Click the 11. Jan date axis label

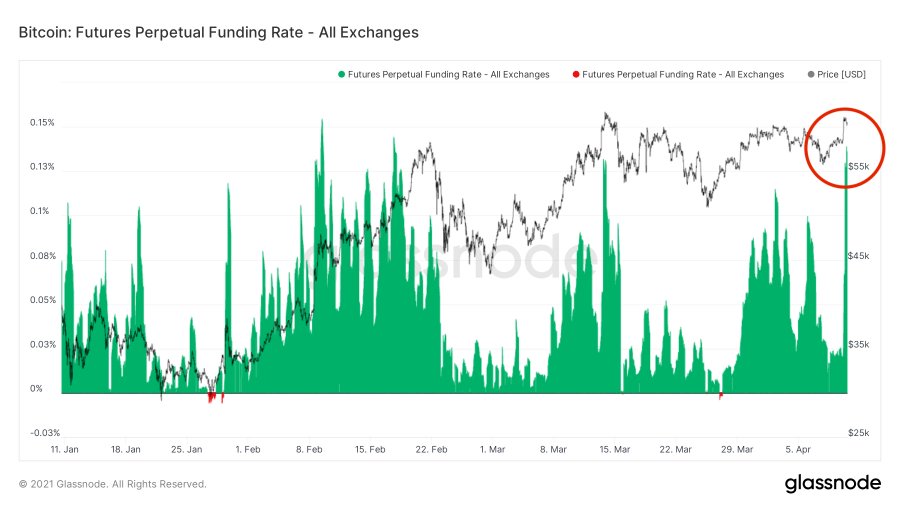pyautogui.click(x=64, y=450)
